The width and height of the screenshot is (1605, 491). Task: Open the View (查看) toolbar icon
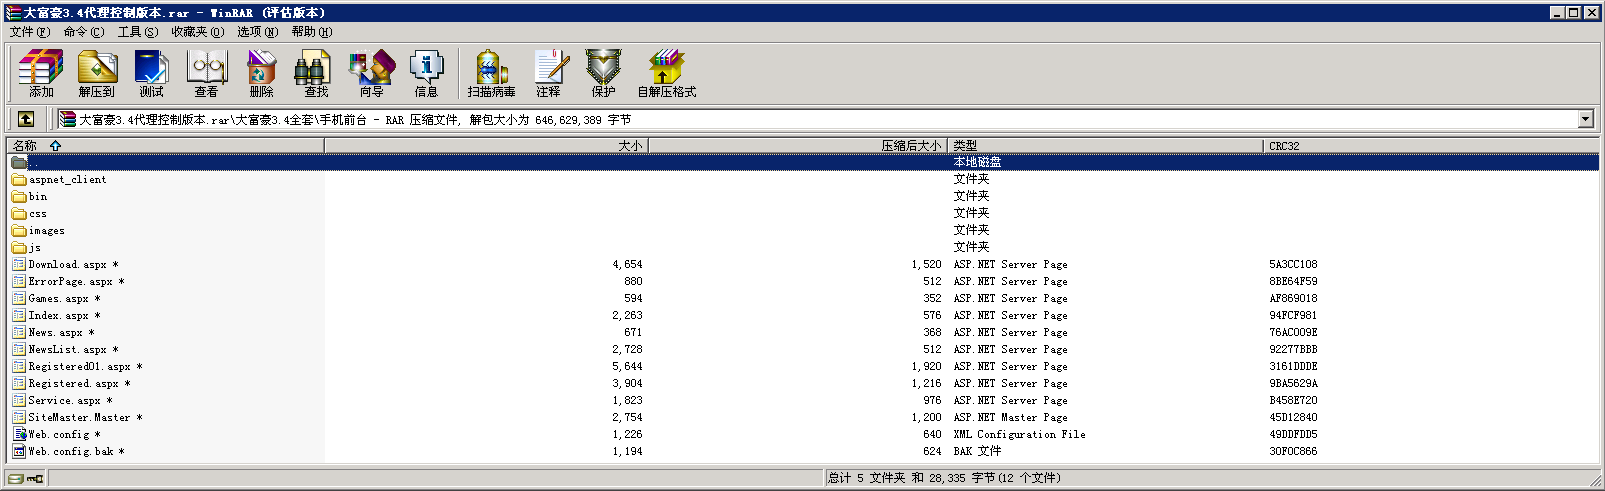(207, 74)
